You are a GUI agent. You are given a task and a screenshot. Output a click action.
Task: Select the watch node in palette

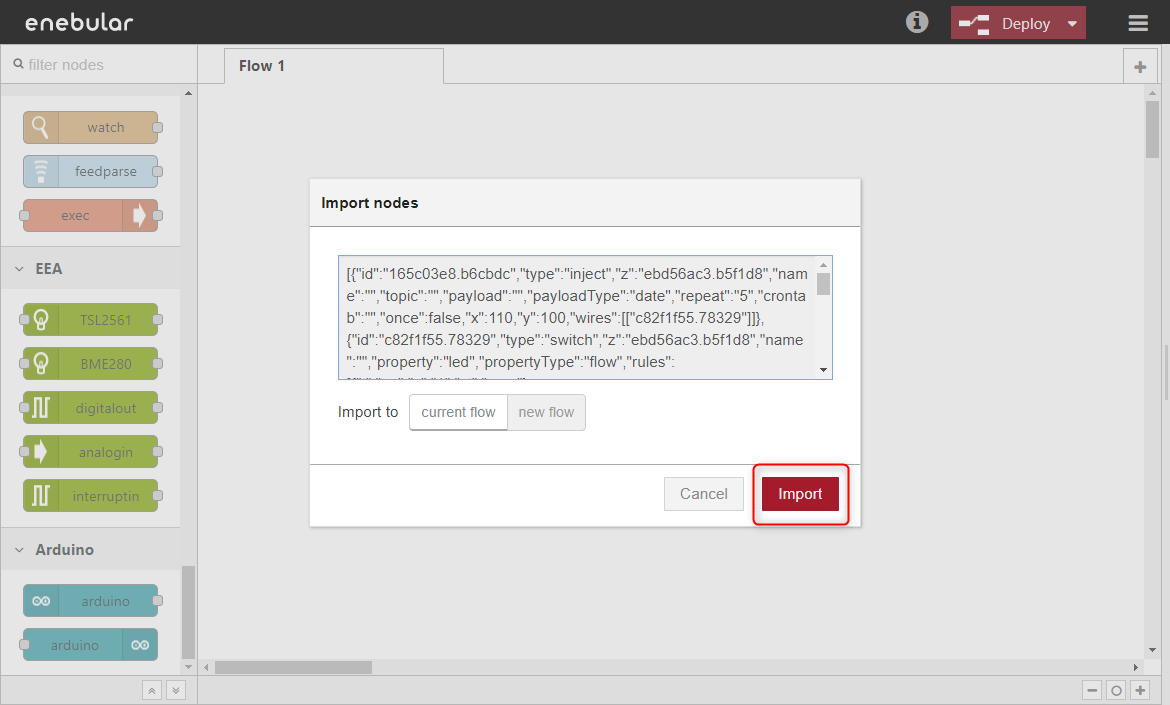coord(91,128)
